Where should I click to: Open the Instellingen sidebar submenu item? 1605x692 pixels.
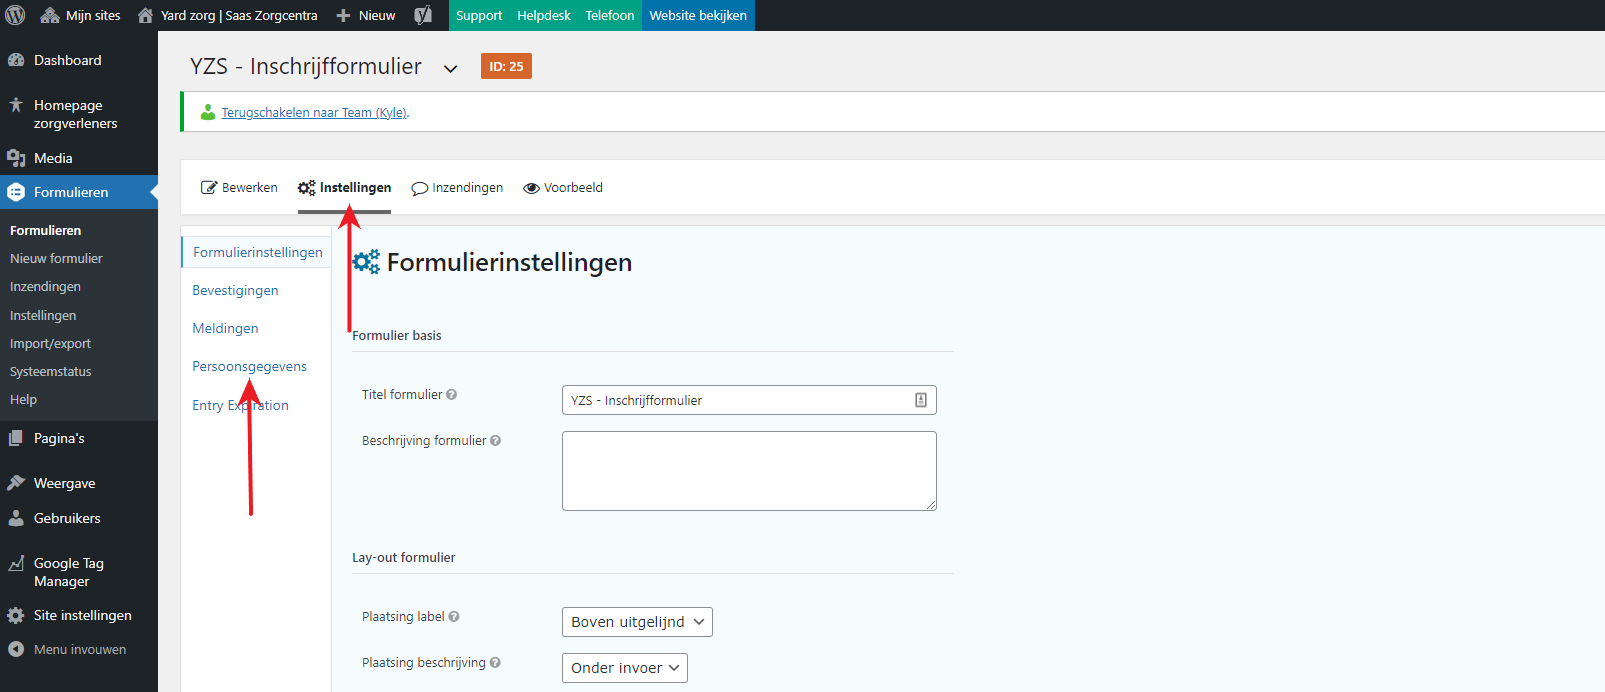[43, 316]
